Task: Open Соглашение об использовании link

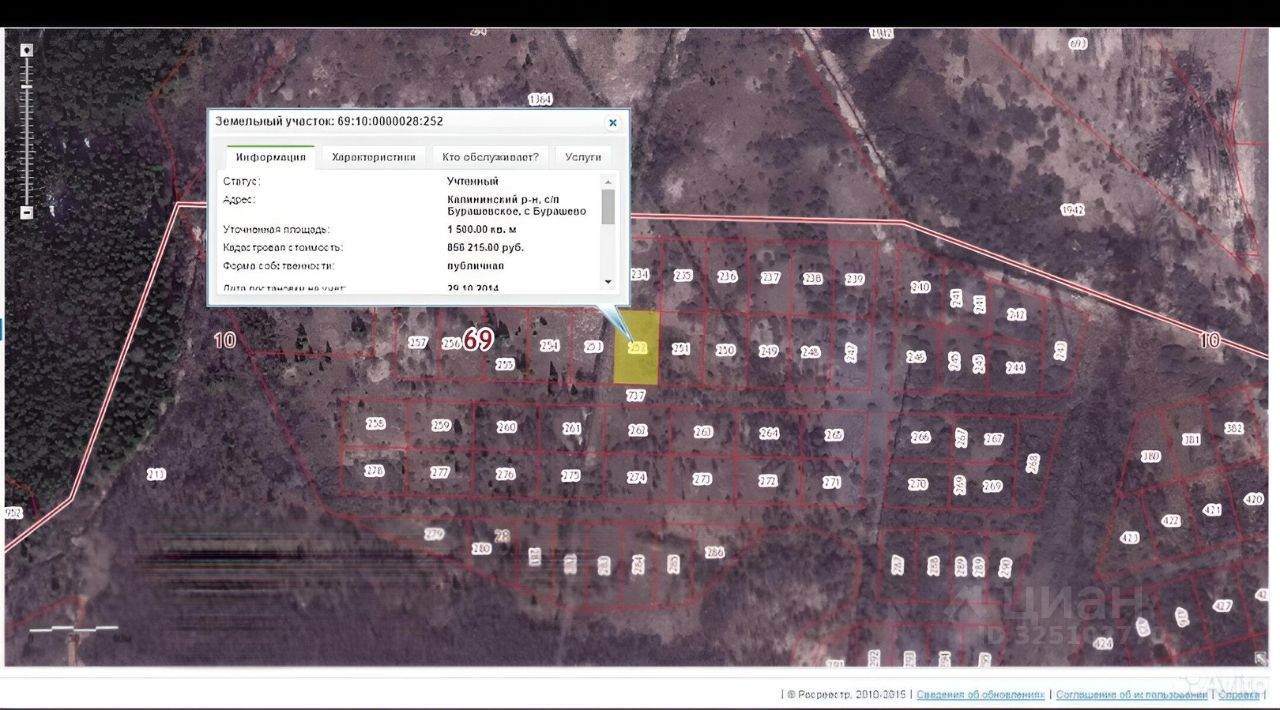Action: coord(1131,694)
